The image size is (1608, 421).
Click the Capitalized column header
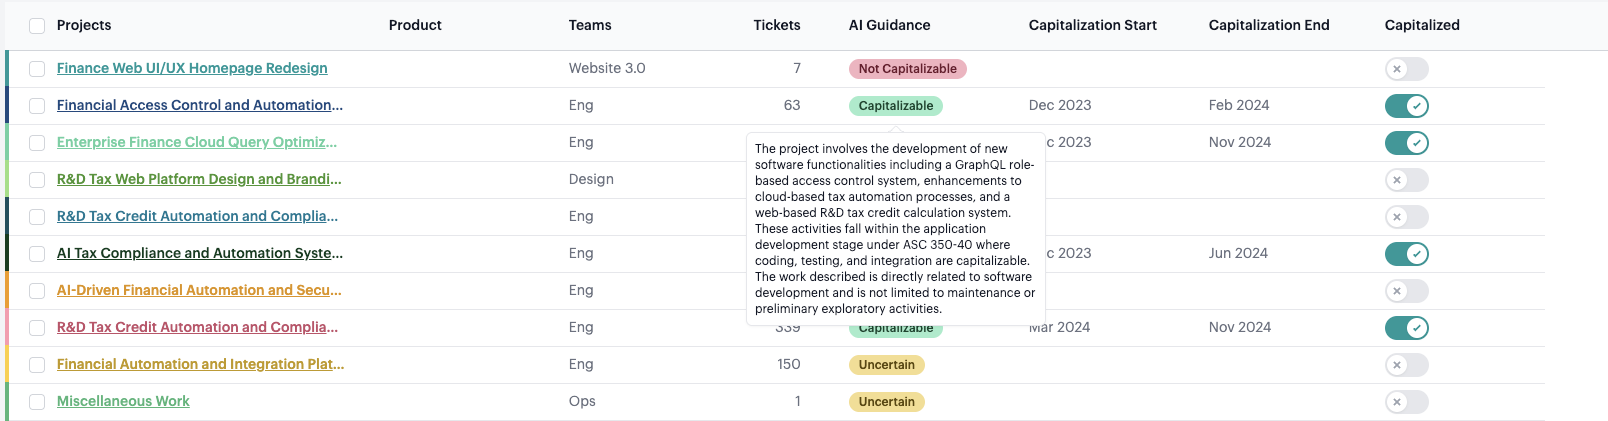pyautogui.click(x=1422, y=25)
